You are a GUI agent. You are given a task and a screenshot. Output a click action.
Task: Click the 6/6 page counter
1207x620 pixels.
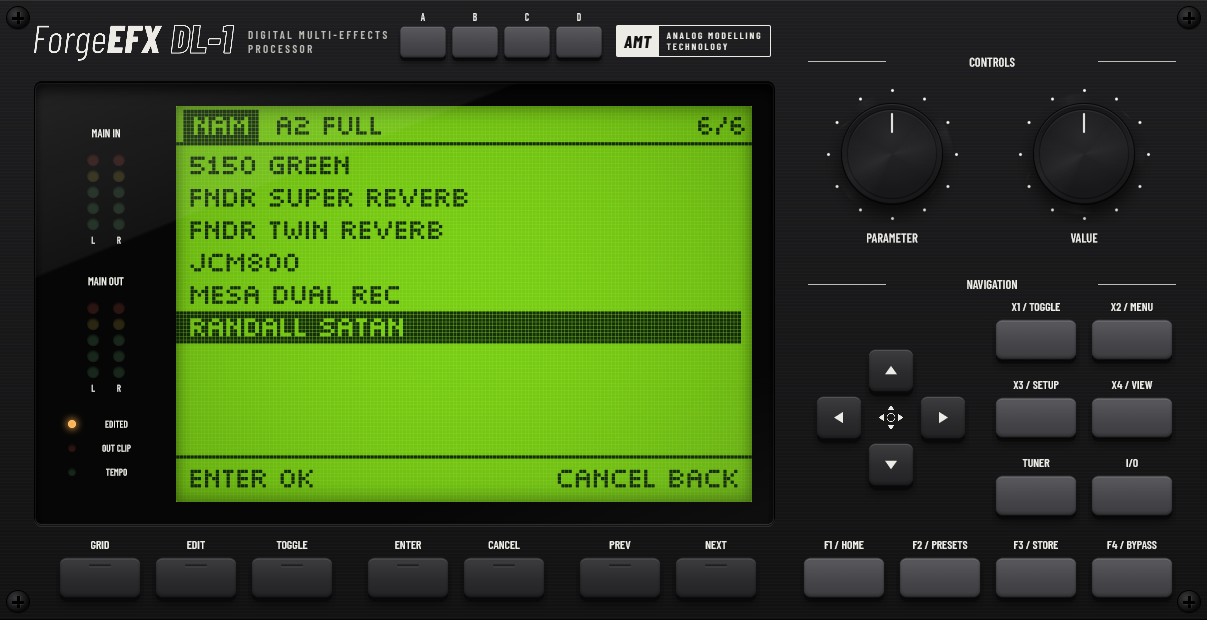(x=721, y=126)
